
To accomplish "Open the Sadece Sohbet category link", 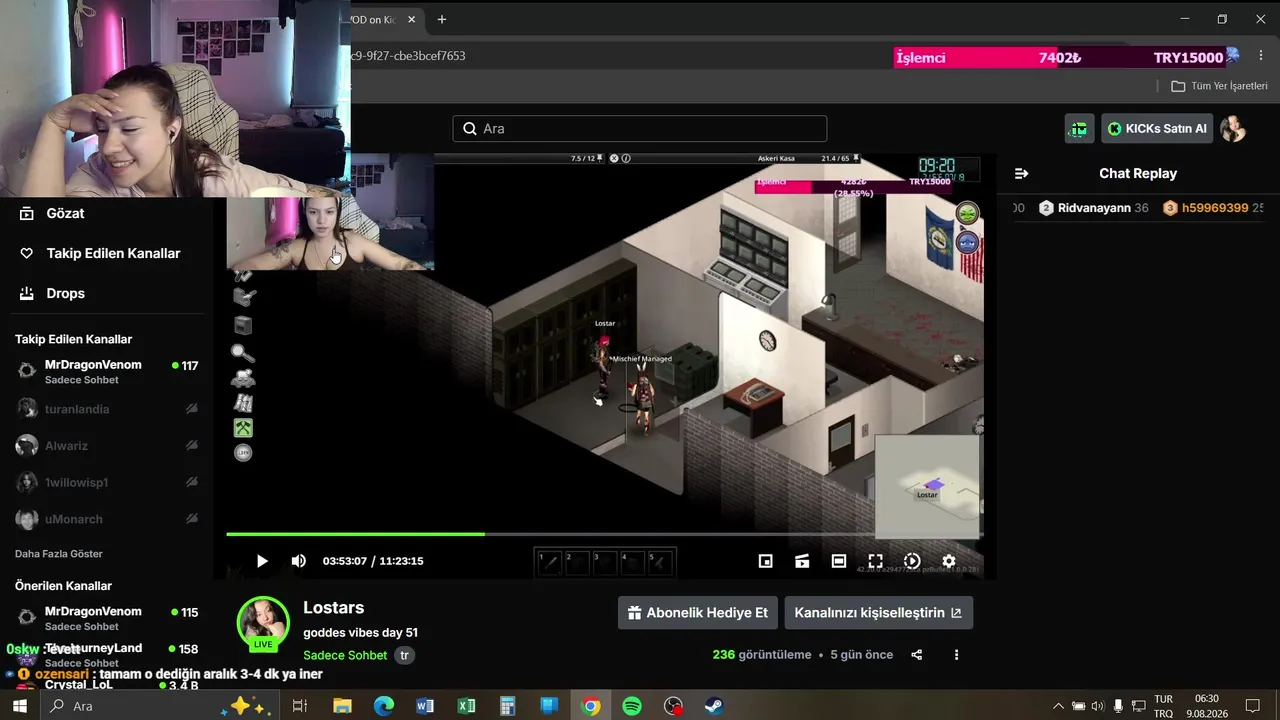I will pyautogui.click(x=345, y=655).
